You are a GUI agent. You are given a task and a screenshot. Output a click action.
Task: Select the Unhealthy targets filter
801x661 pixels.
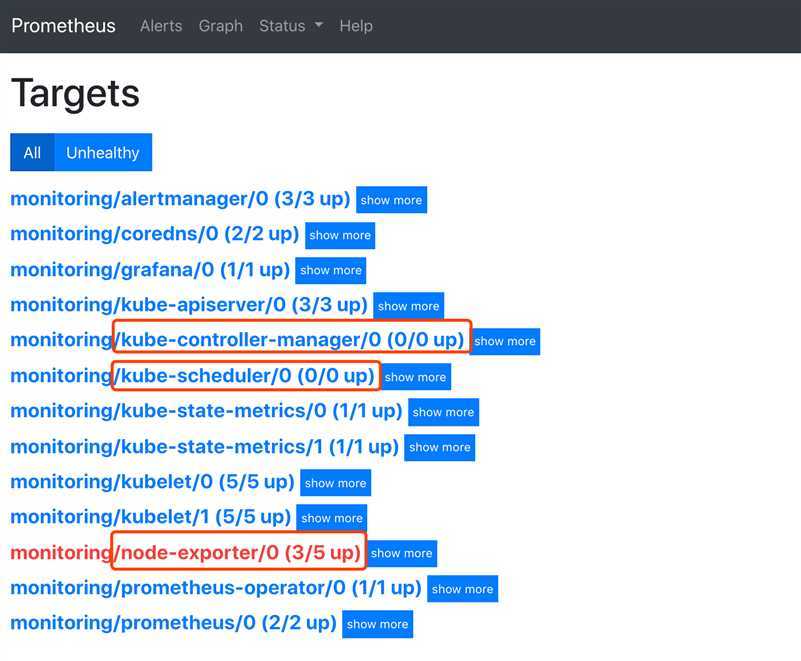tap(103, 152)
